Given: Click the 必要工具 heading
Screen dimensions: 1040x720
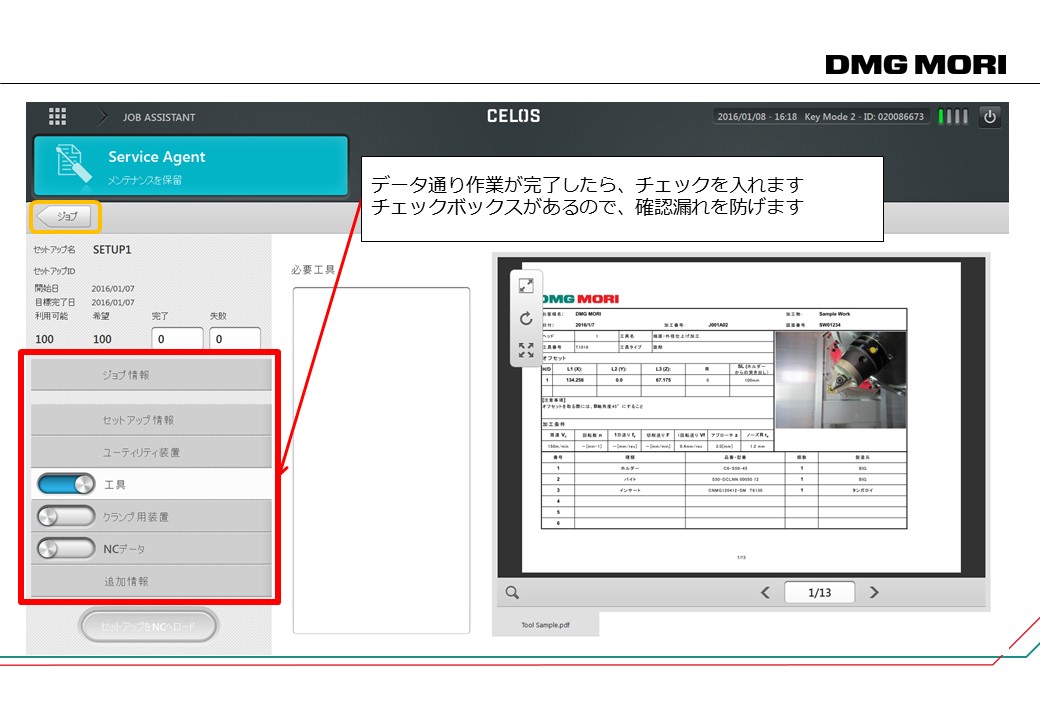Looking at the screenshot, I should pyautogui.click(x=313, y=270).
